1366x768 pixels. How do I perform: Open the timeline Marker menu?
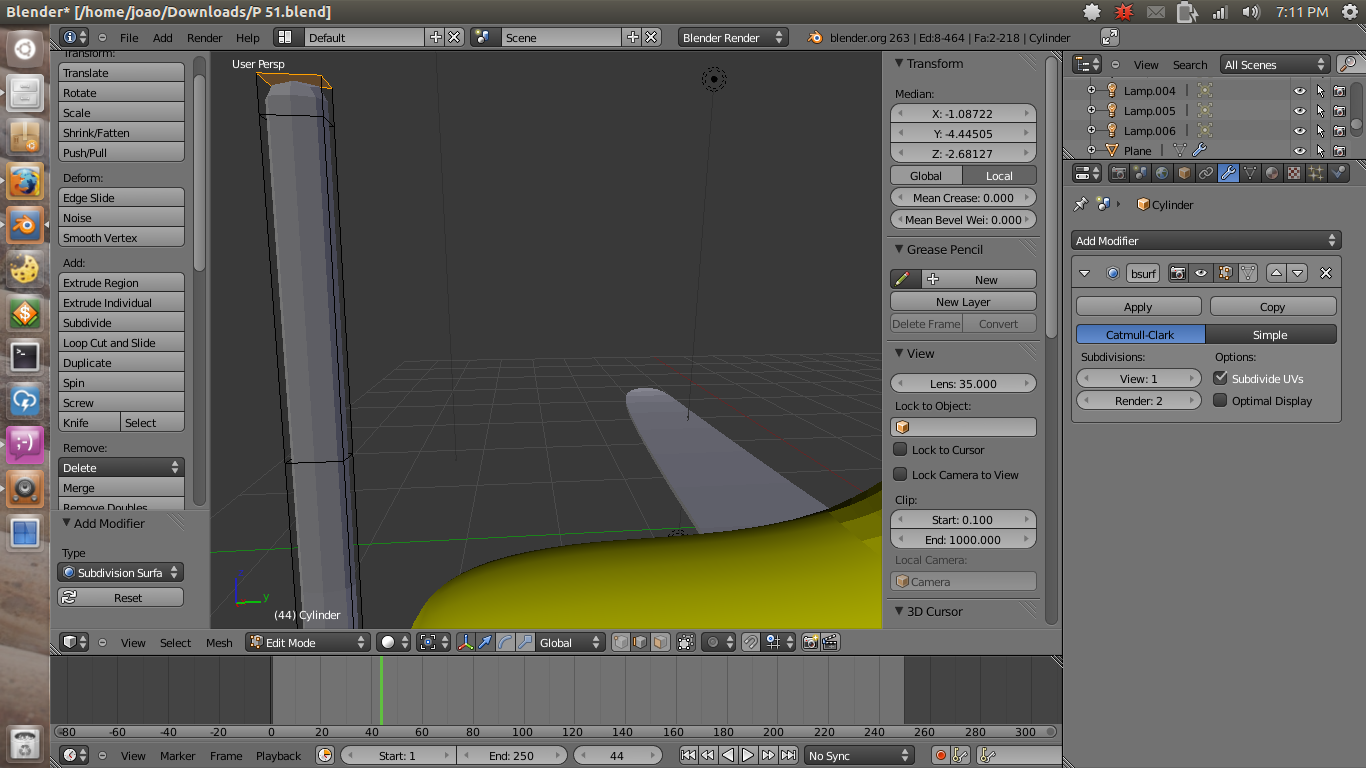[x=178, y=755]
